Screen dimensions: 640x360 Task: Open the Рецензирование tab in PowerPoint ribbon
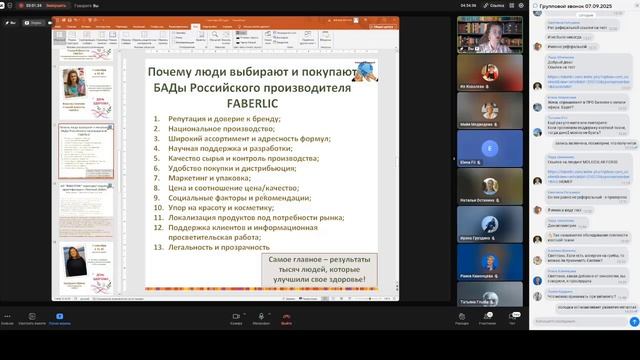pyautogui.click(x=178, y=27)
